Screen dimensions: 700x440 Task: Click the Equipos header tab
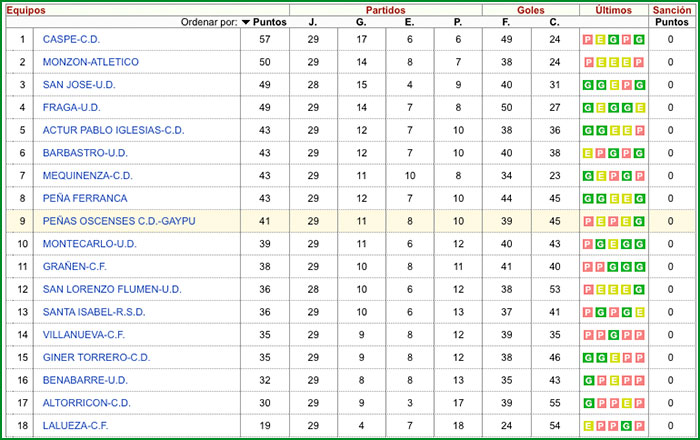point(26,9)
